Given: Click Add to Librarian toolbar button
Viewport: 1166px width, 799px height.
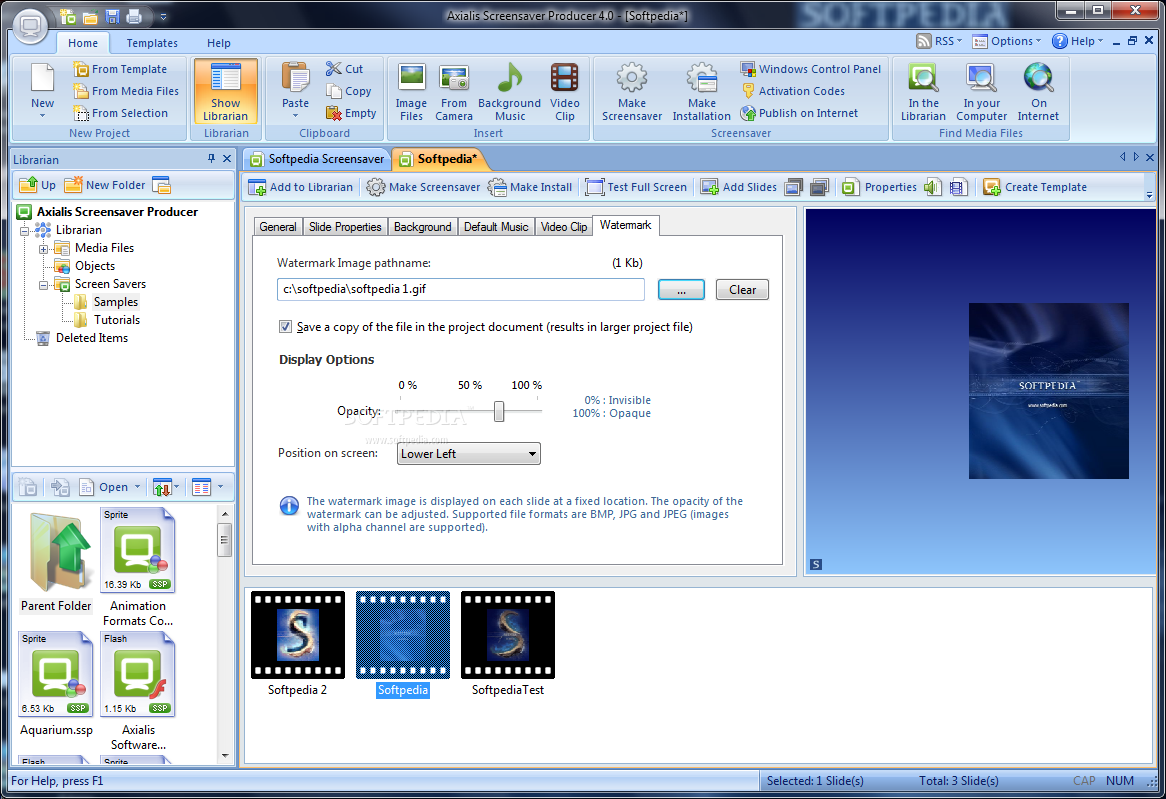Looking at the screenshot, I should [x=301, y=187].
